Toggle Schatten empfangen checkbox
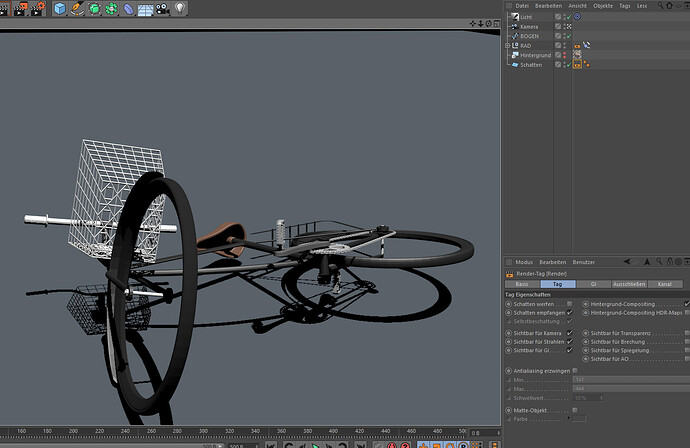Screen dimensions: 690x448 coord(569,312)
